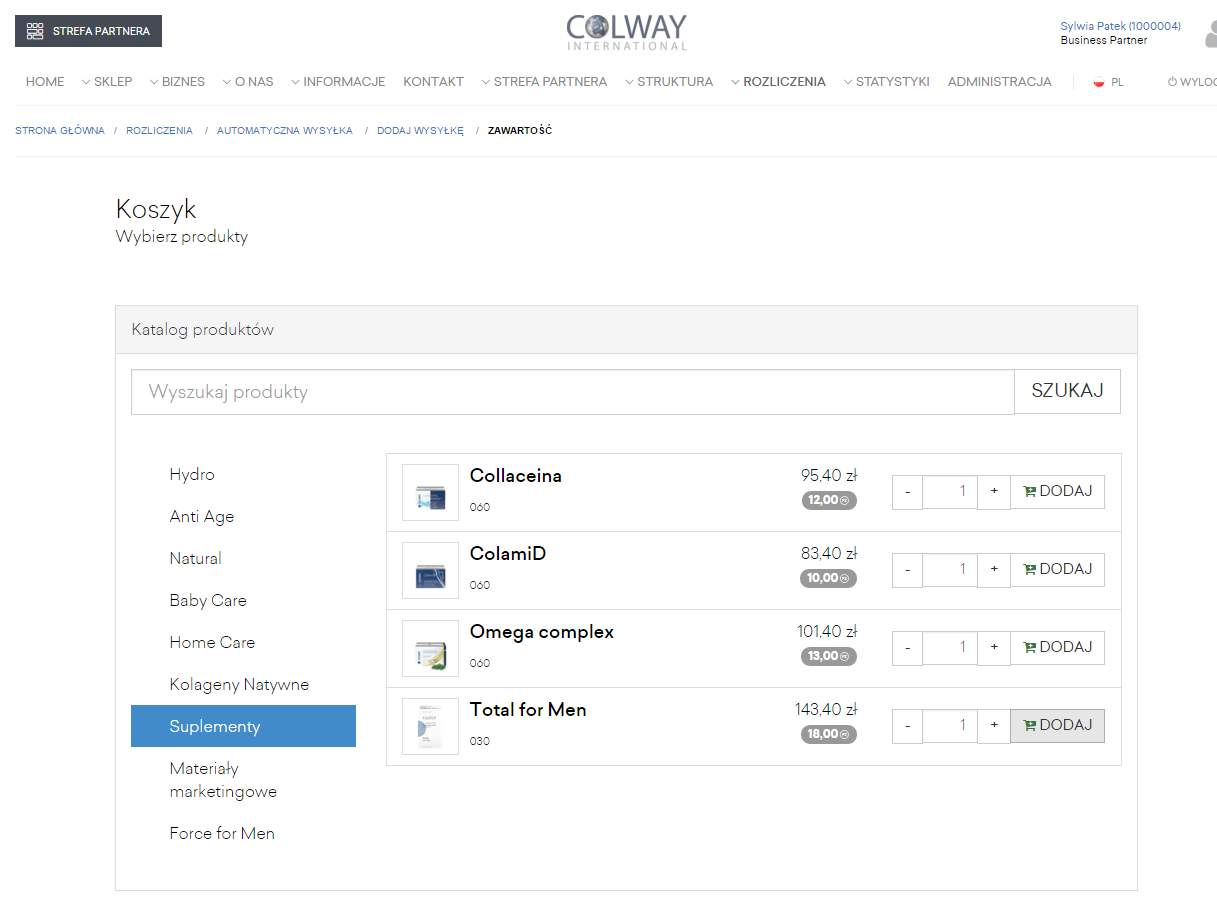The width and height of the screenshot is (1217, 906).
Task: Select the Hydro category
Action: pyautogui.click(x=243, y=475)
